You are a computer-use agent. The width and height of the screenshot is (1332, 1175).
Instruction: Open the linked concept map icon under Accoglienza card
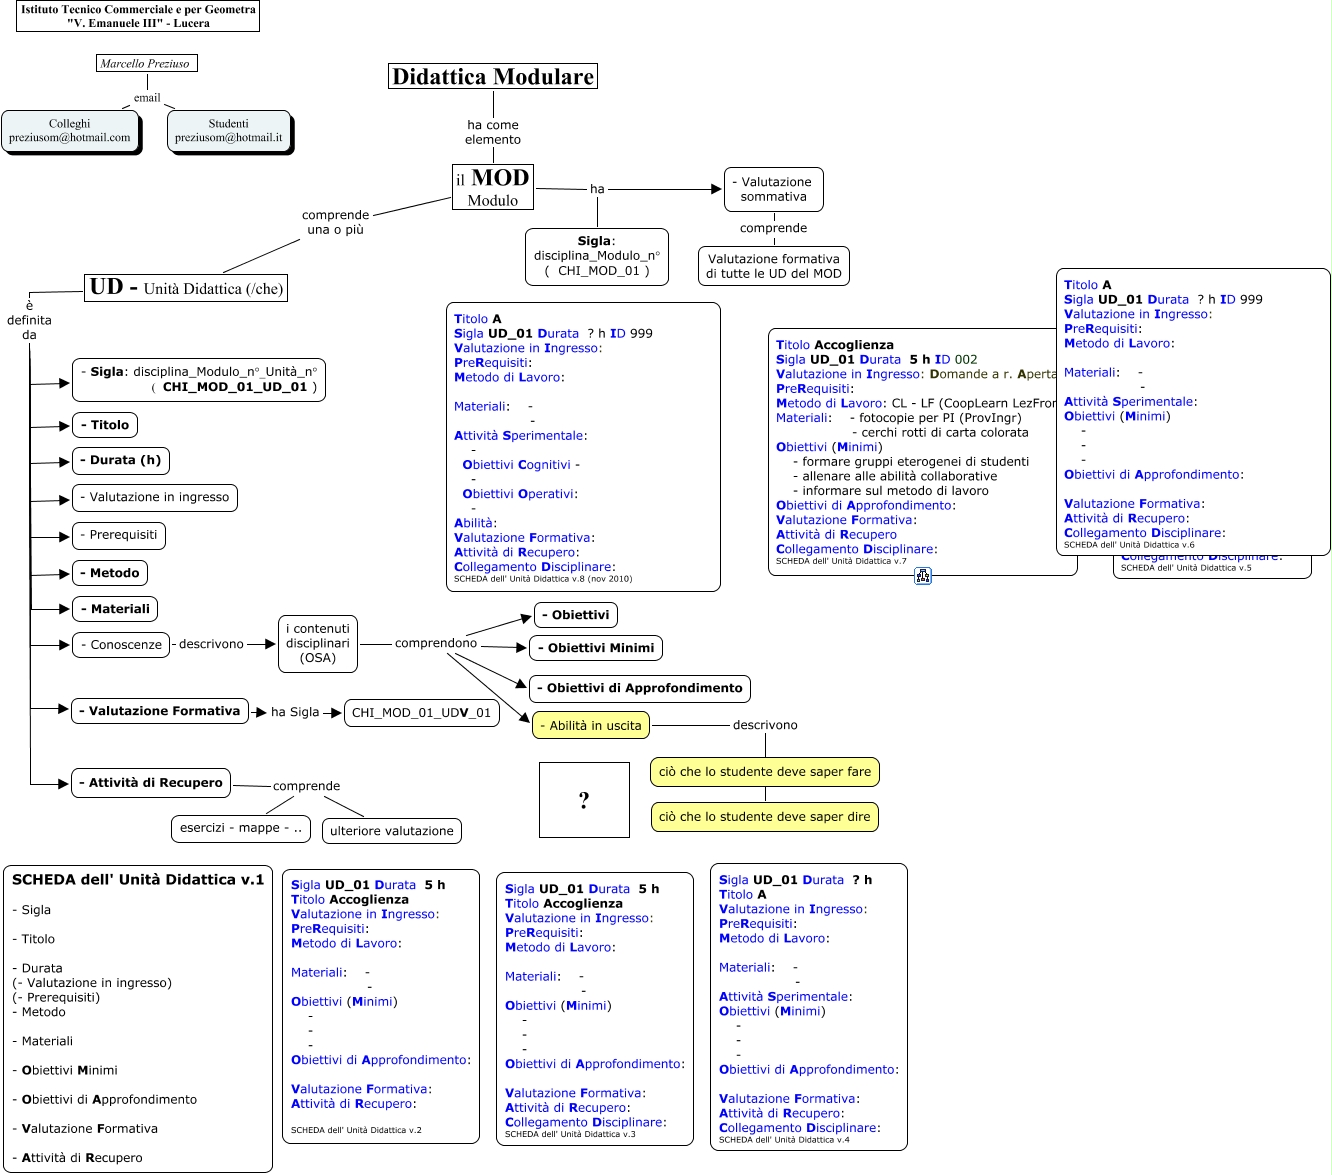(923, 576)
